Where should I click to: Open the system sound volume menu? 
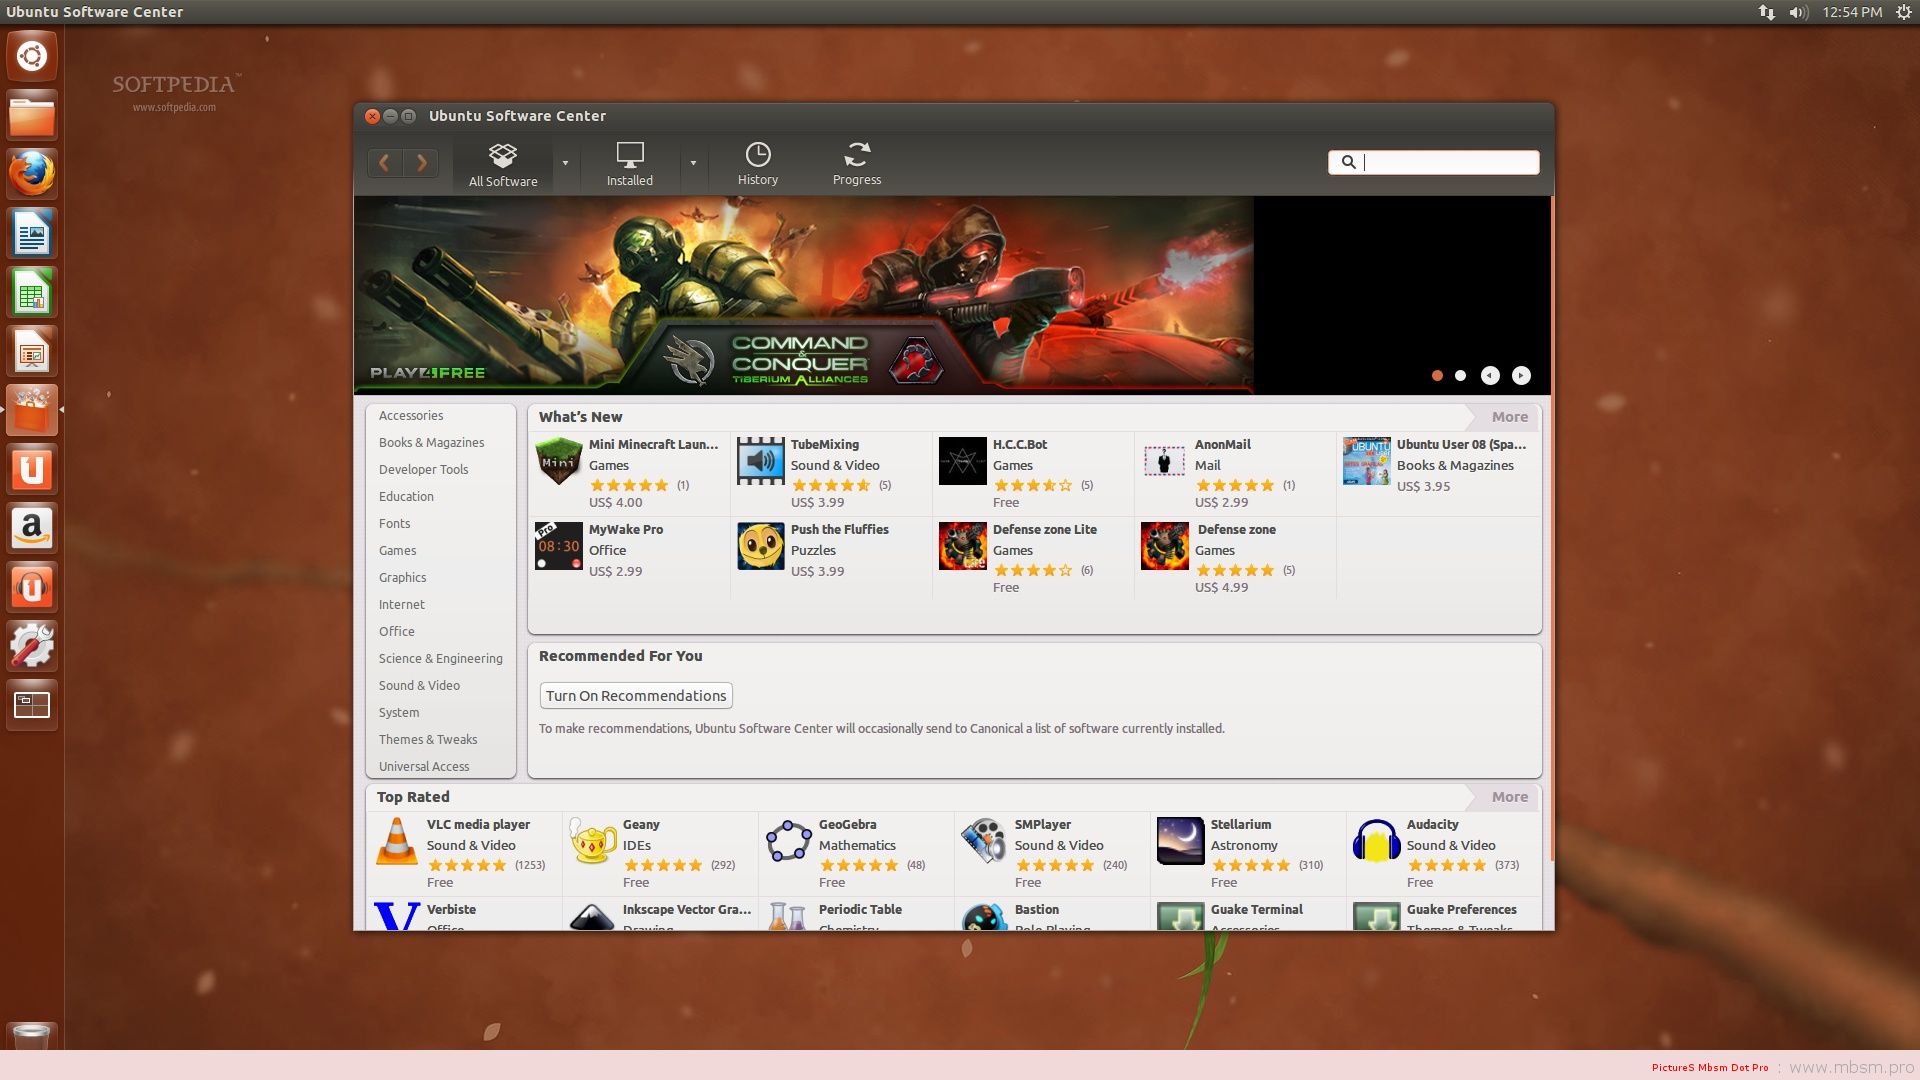tap(1798, 12)
